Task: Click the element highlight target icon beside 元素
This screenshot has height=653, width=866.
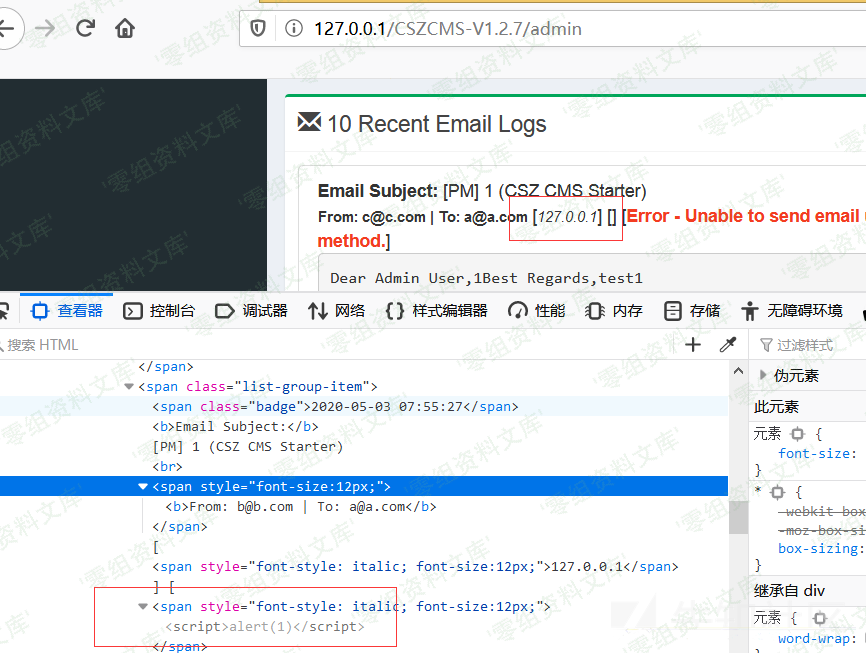Action: (797, 434)
